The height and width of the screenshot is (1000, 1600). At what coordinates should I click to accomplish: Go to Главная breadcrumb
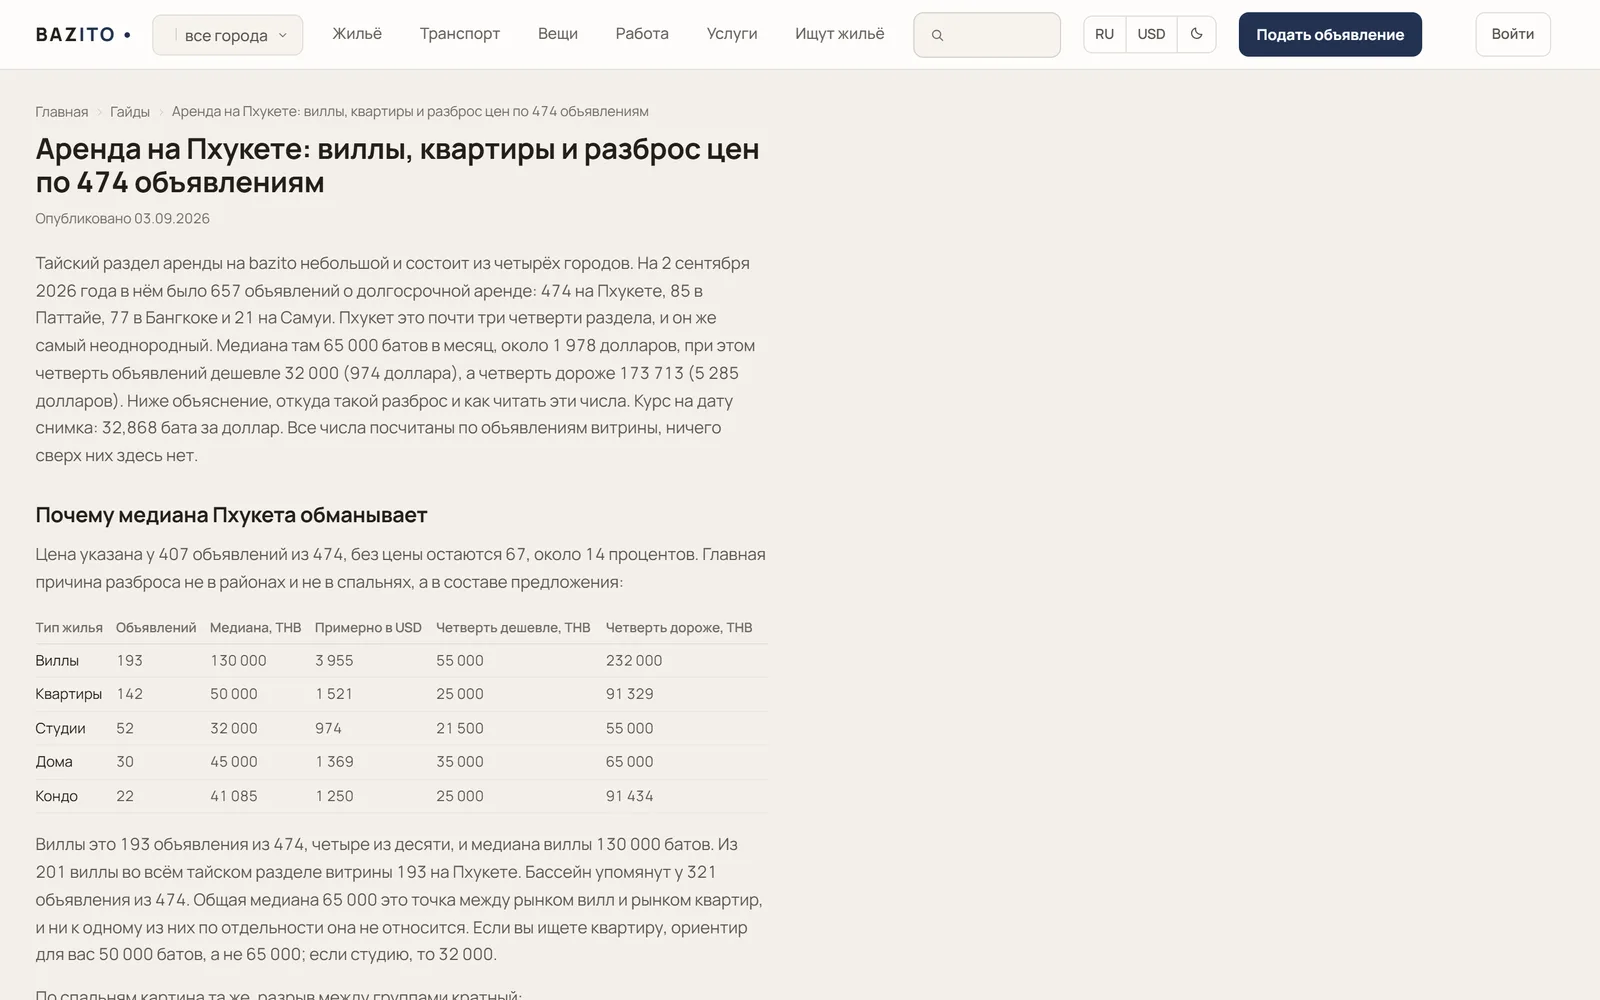pos(62,111)
